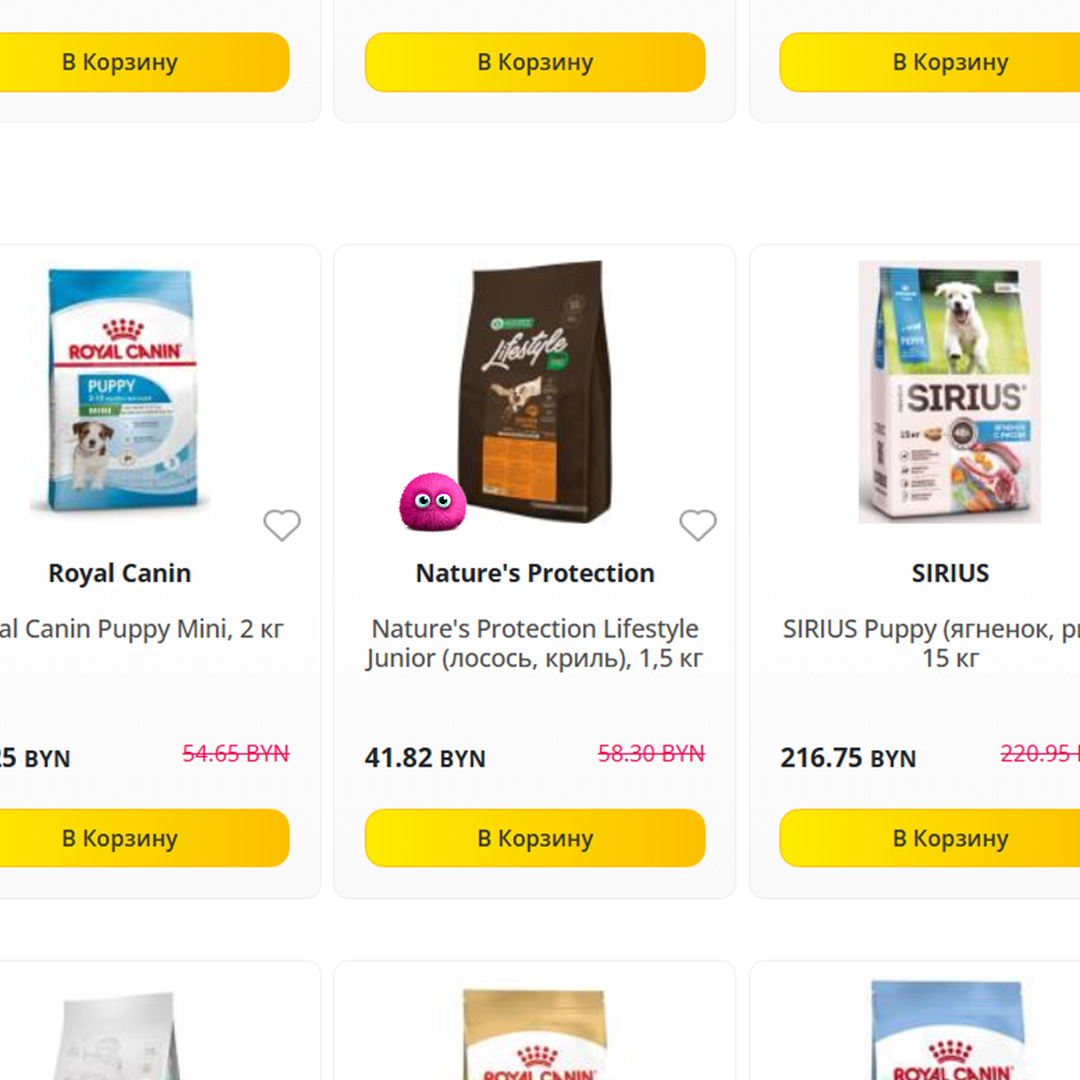Open the Nature's Protection brand link
Viewport: 1080px width, 1080px height.
click(534, 573)
